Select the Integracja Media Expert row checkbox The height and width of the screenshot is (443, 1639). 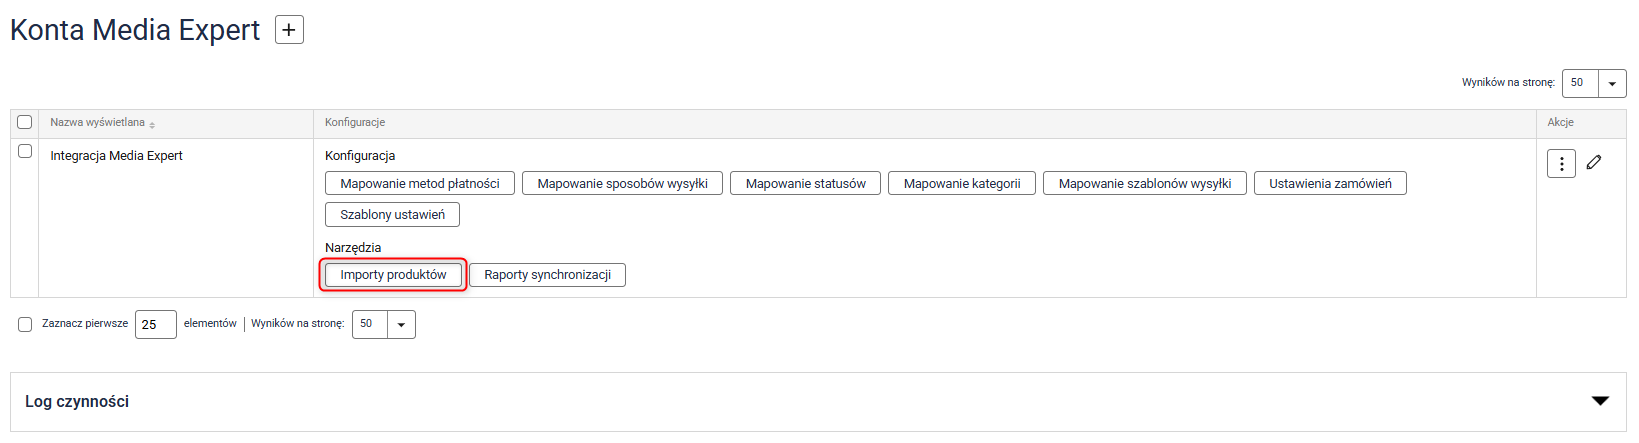tap(25, 151)
